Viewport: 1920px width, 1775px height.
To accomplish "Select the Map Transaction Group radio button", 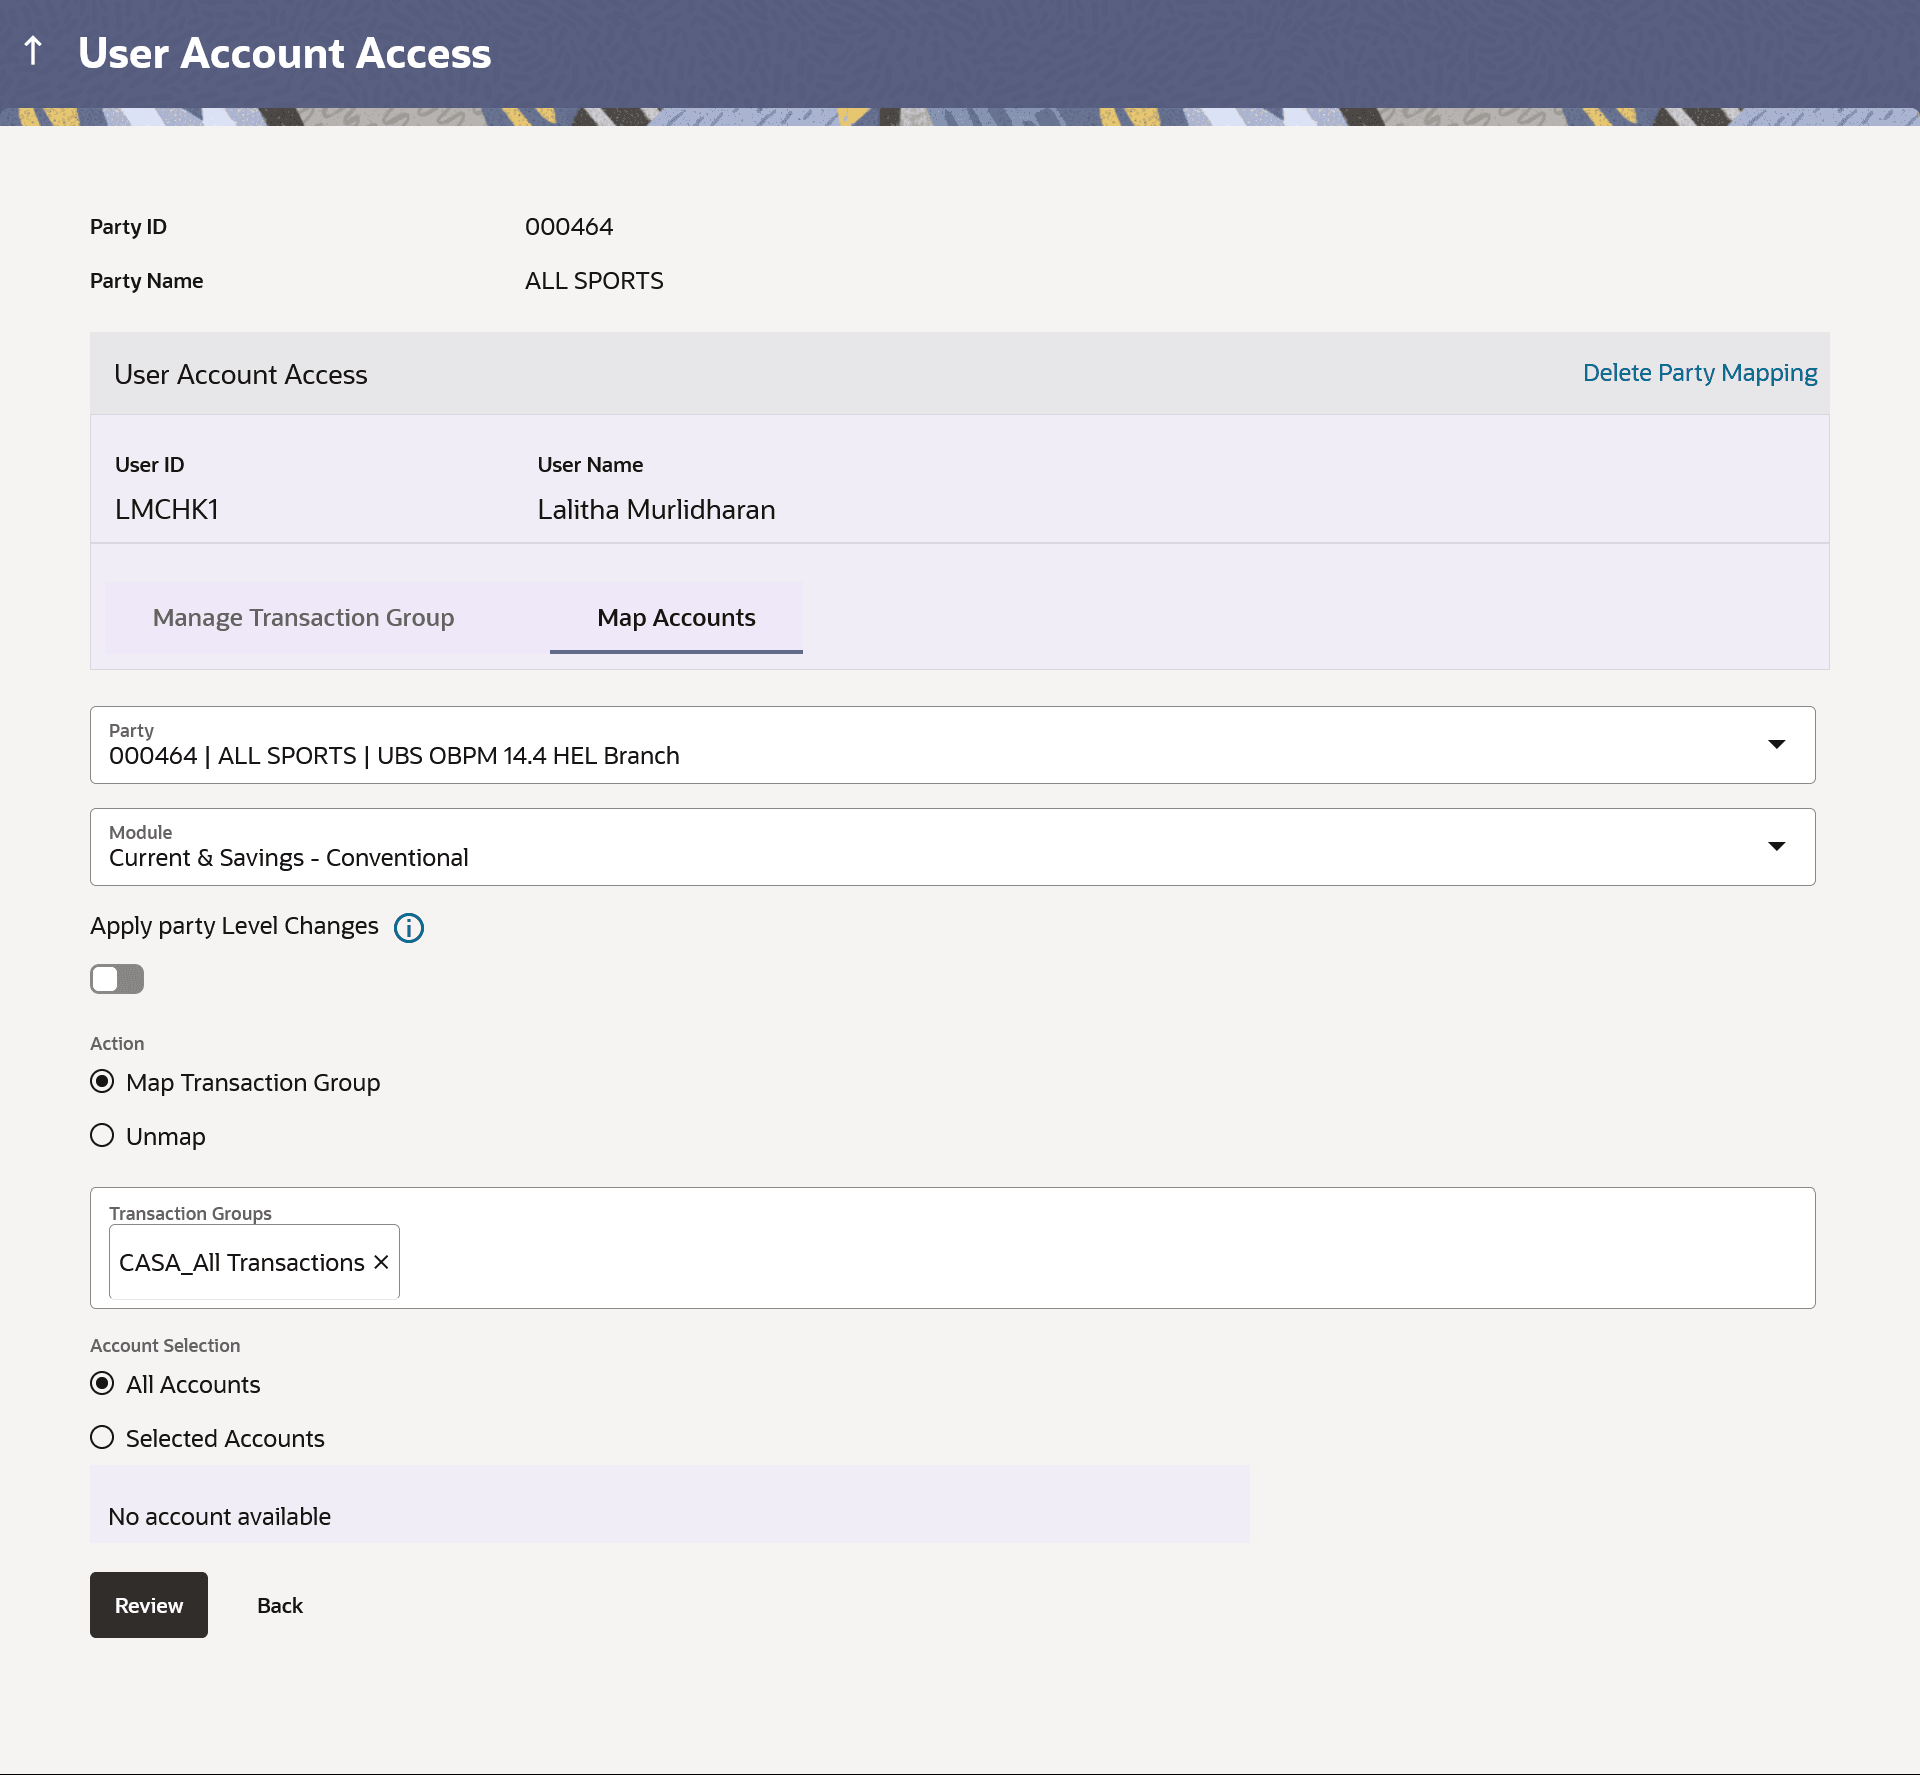I will 102,1082.
